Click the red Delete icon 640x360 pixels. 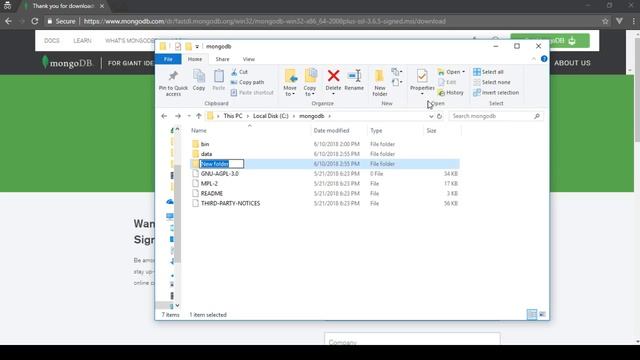pos(333,76)
